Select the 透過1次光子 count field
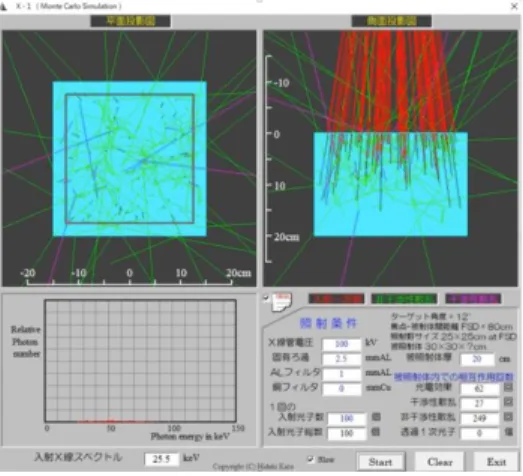The image size is (523, 476). [479, 433]
